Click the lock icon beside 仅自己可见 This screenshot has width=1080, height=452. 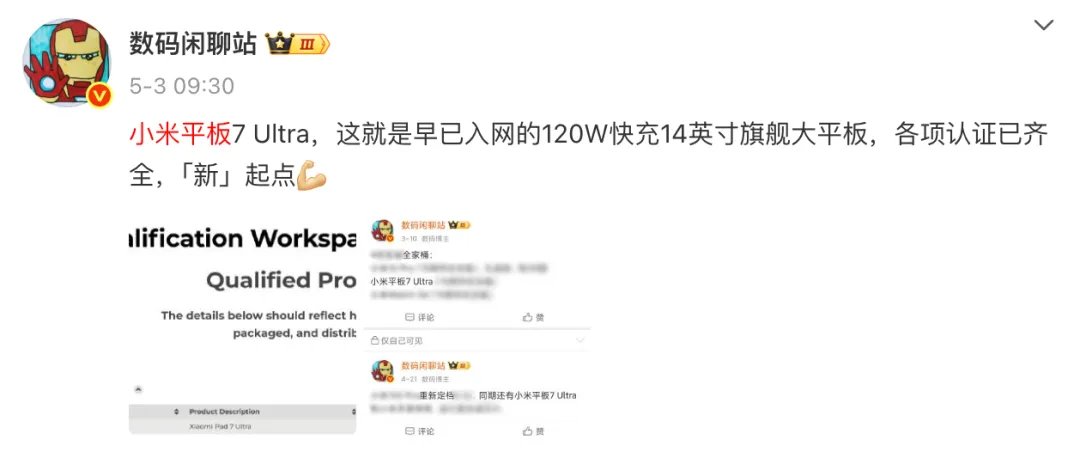pyautogui.click(x=375, y=340)
